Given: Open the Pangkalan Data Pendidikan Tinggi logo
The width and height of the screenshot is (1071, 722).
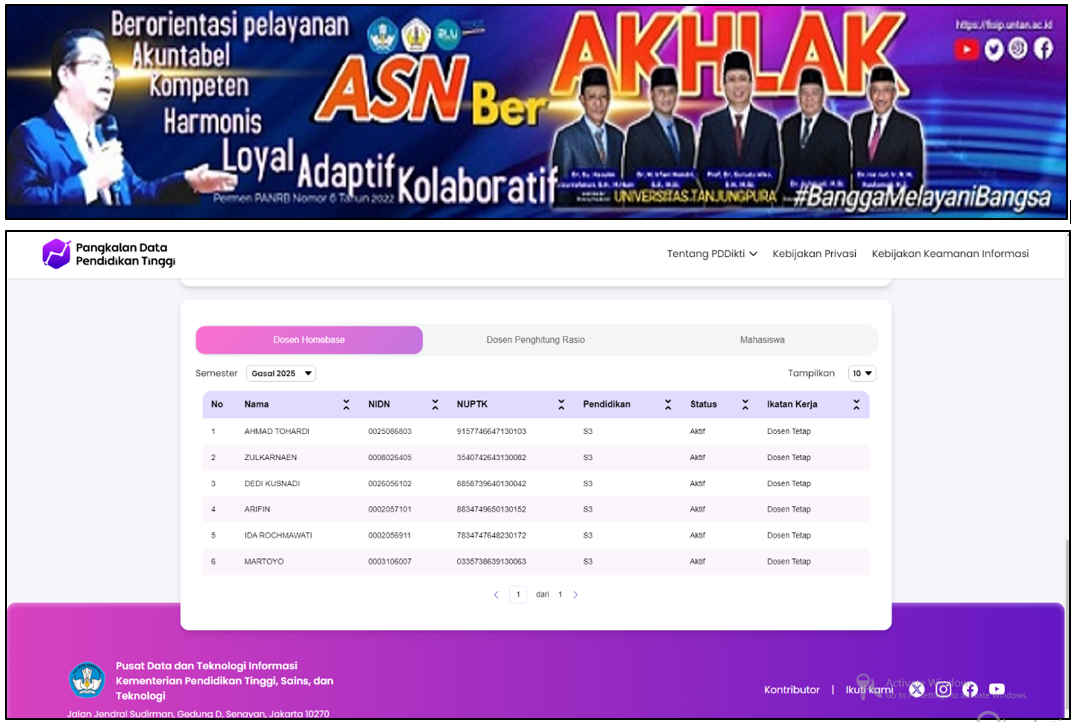Looking at the screenshot, I should [x=109, y=253].
